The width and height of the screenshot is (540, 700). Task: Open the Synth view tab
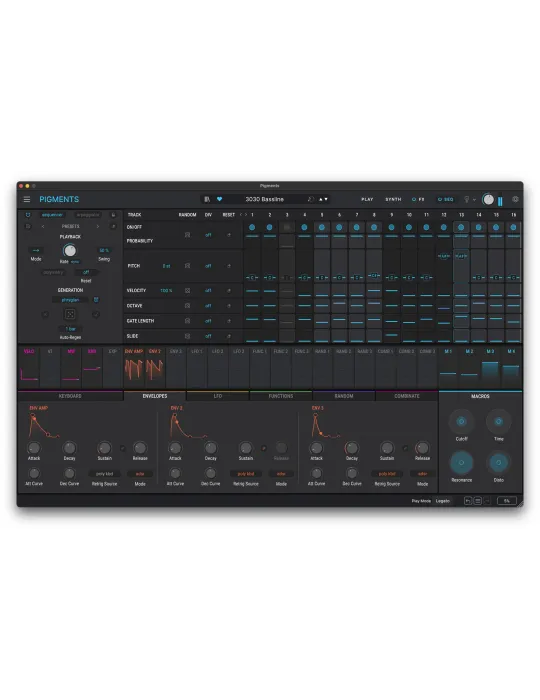393,199
